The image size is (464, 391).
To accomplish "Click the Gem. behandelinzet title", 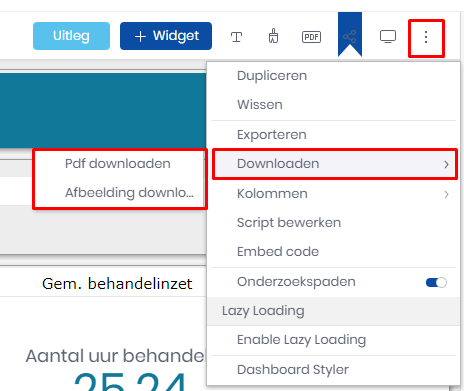I will (117, 284).
